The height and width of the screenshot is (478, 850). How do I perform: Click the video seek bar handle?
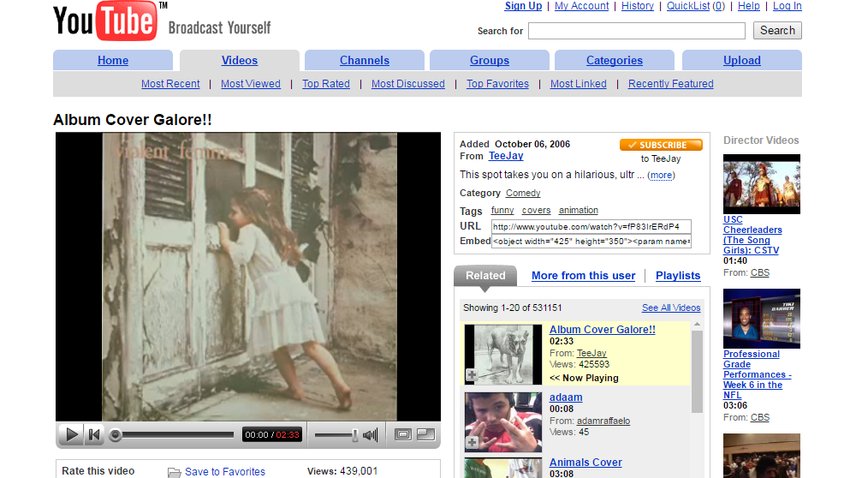[115, 435]
